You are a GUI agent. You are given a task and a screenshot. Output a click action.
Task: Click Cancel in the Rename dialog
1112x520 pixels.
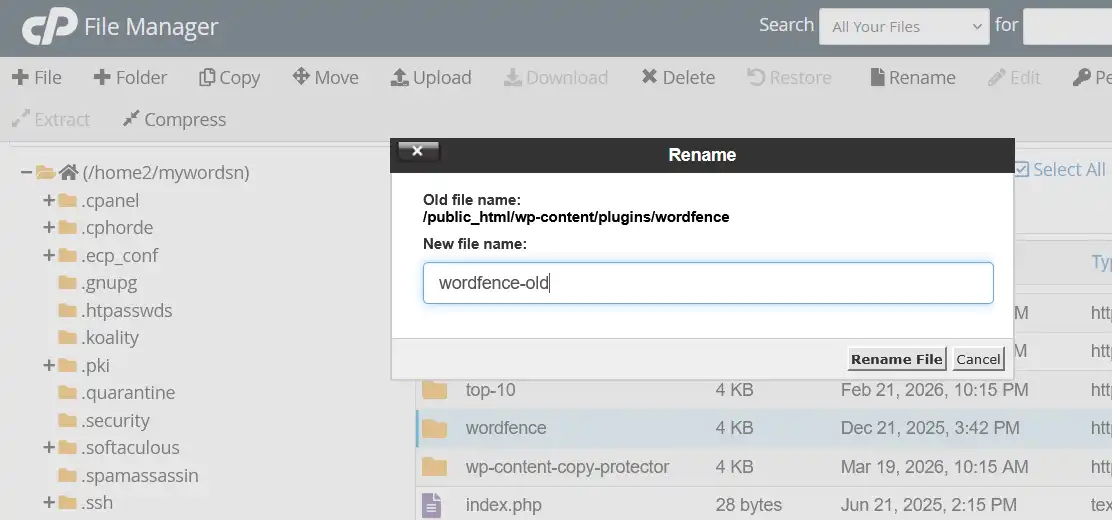978,359
